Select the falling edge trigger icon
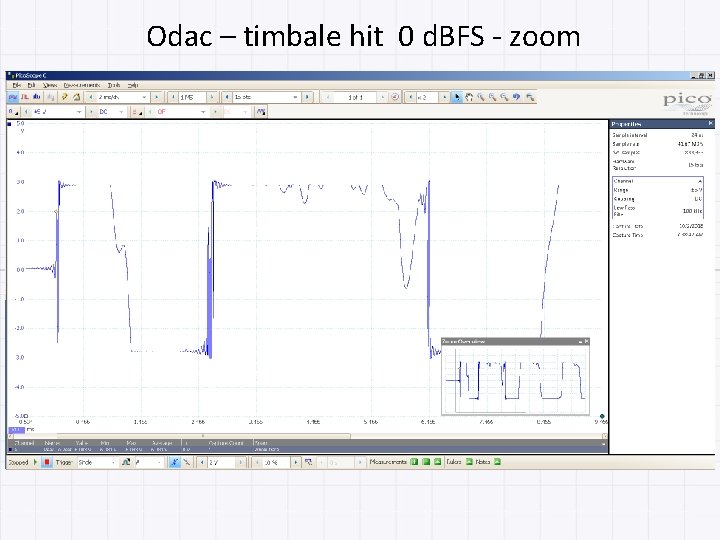 tap(186, 462)
